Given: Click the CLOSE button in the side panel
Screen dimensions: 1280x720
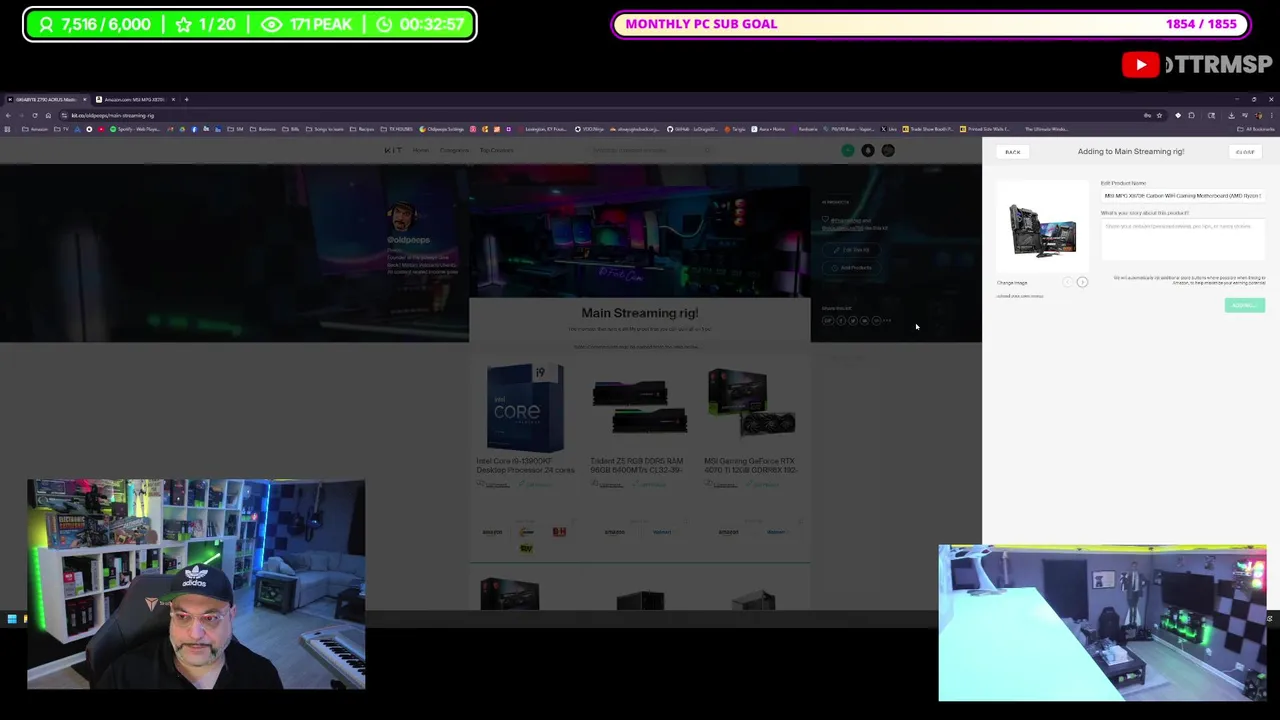Looking at the screenshot, I should point(1245,152).
